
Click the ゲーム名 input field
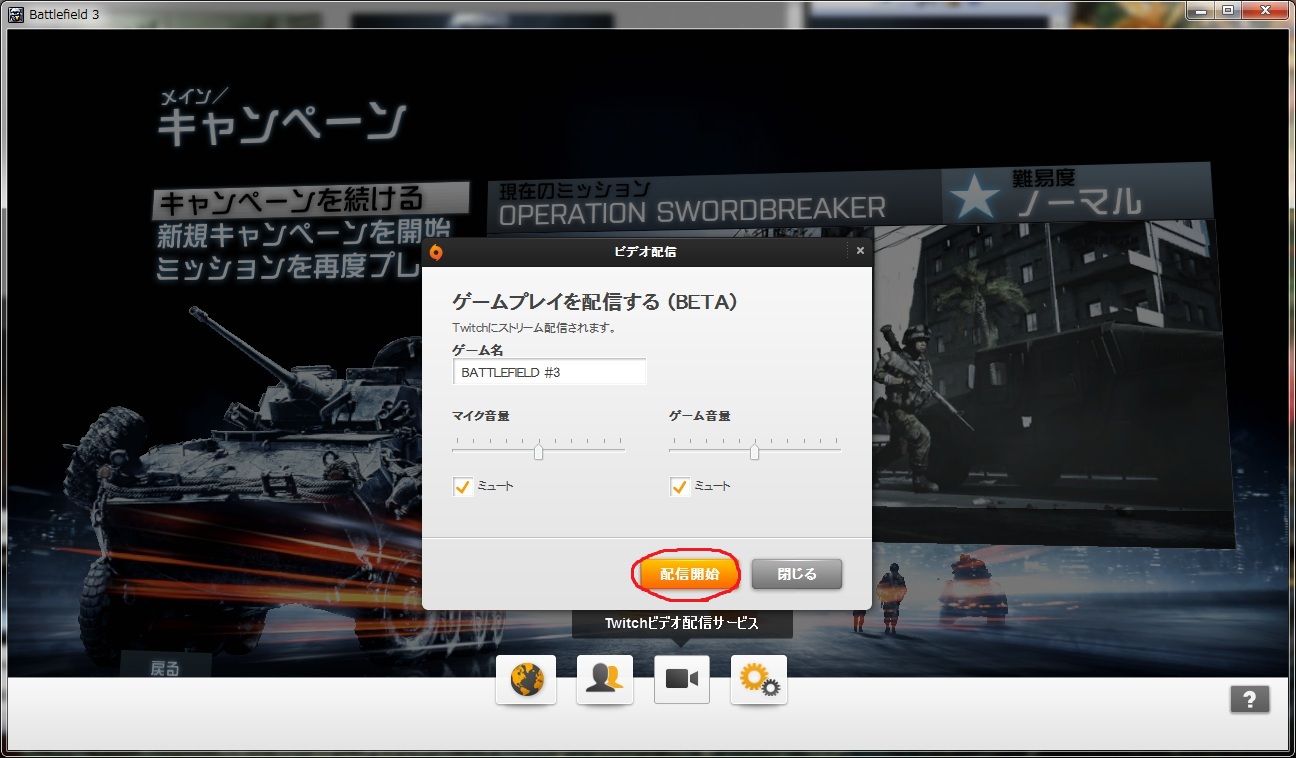coord(550,372)
